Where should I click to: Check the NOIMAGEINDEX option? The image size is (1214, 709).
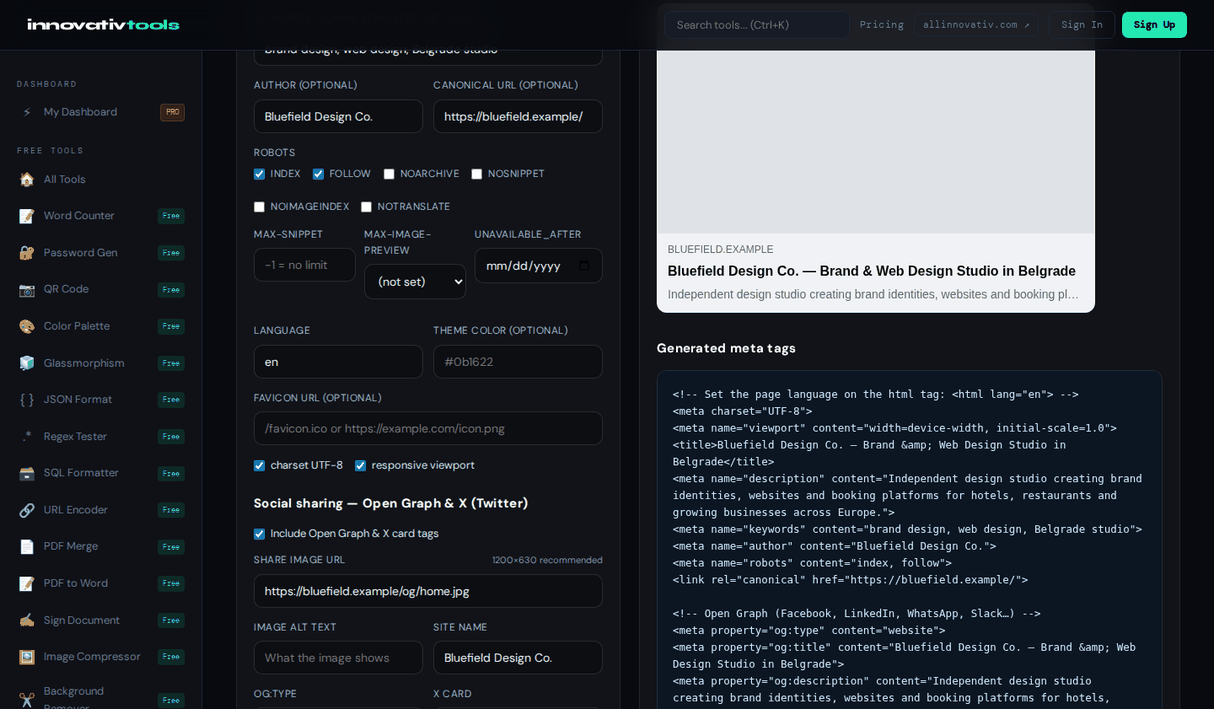(259, 207)
